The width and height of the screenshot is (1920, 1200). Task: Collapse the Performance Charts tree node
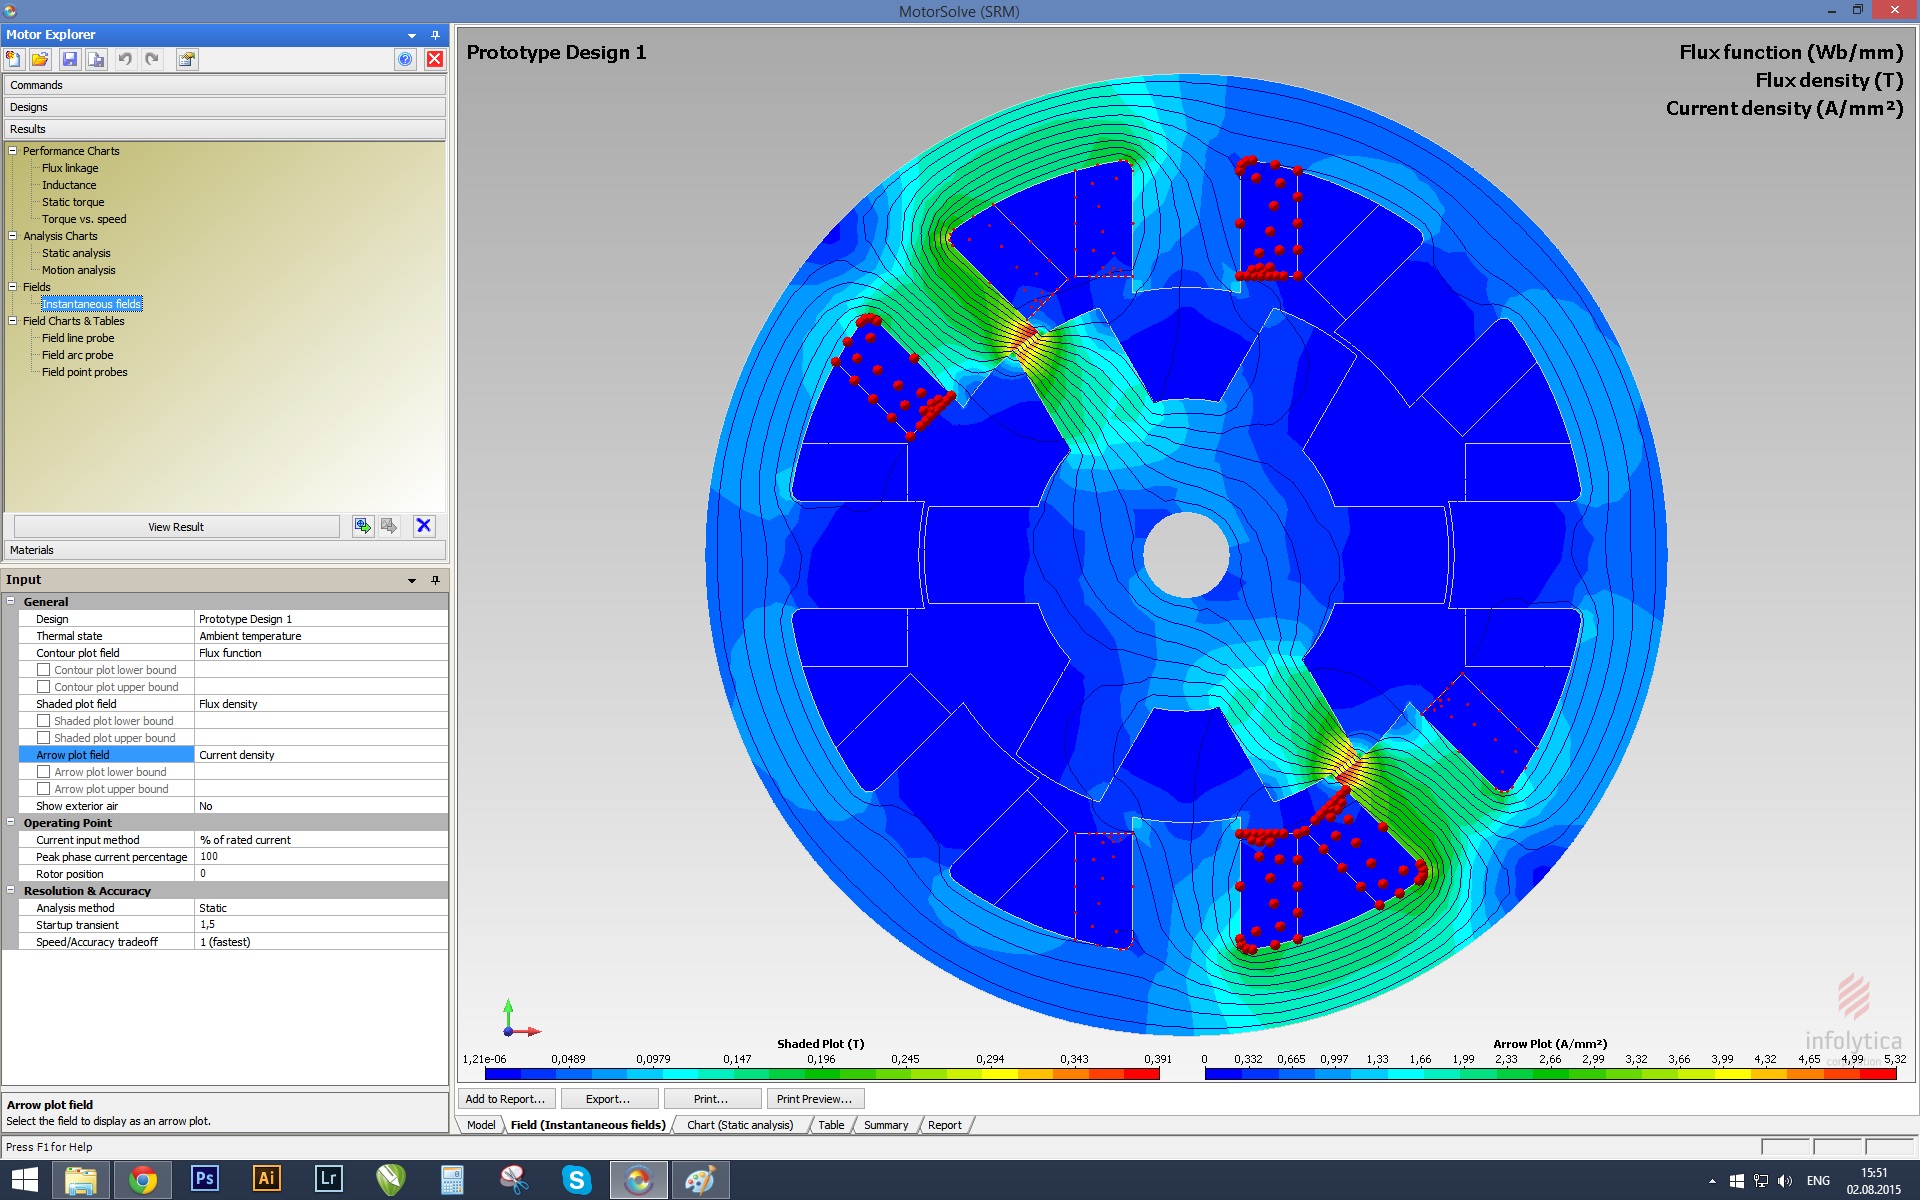click(13, 151)
